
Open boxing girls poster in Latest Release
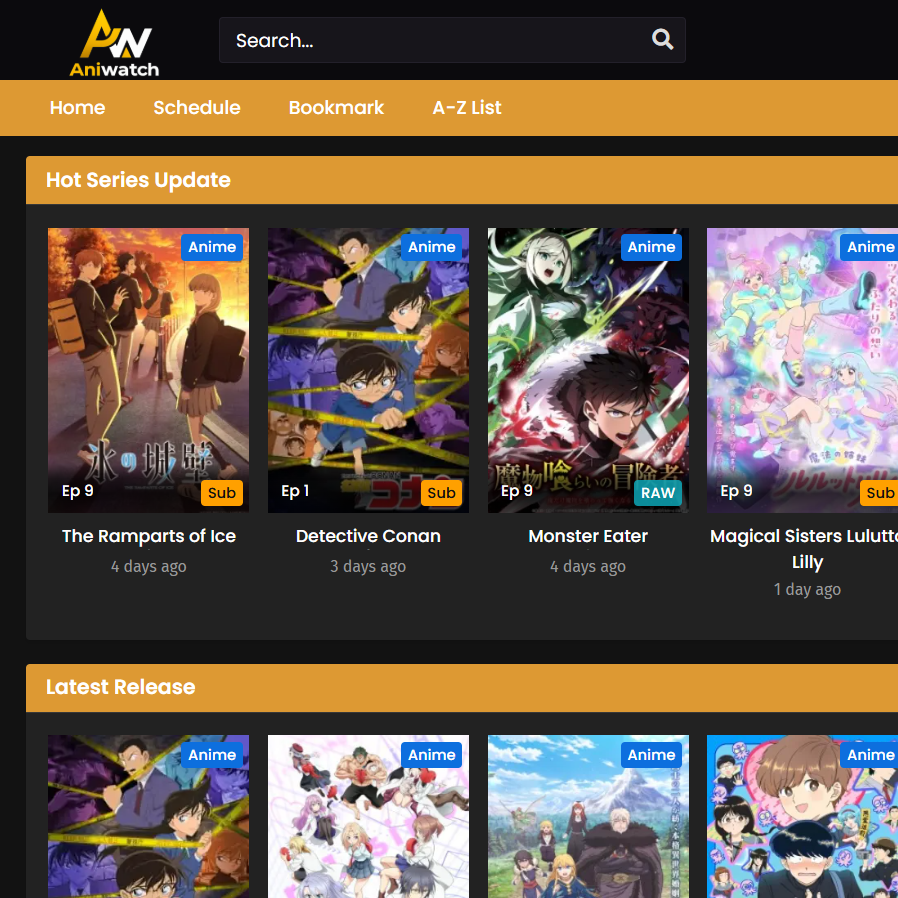tap(368, 817)
